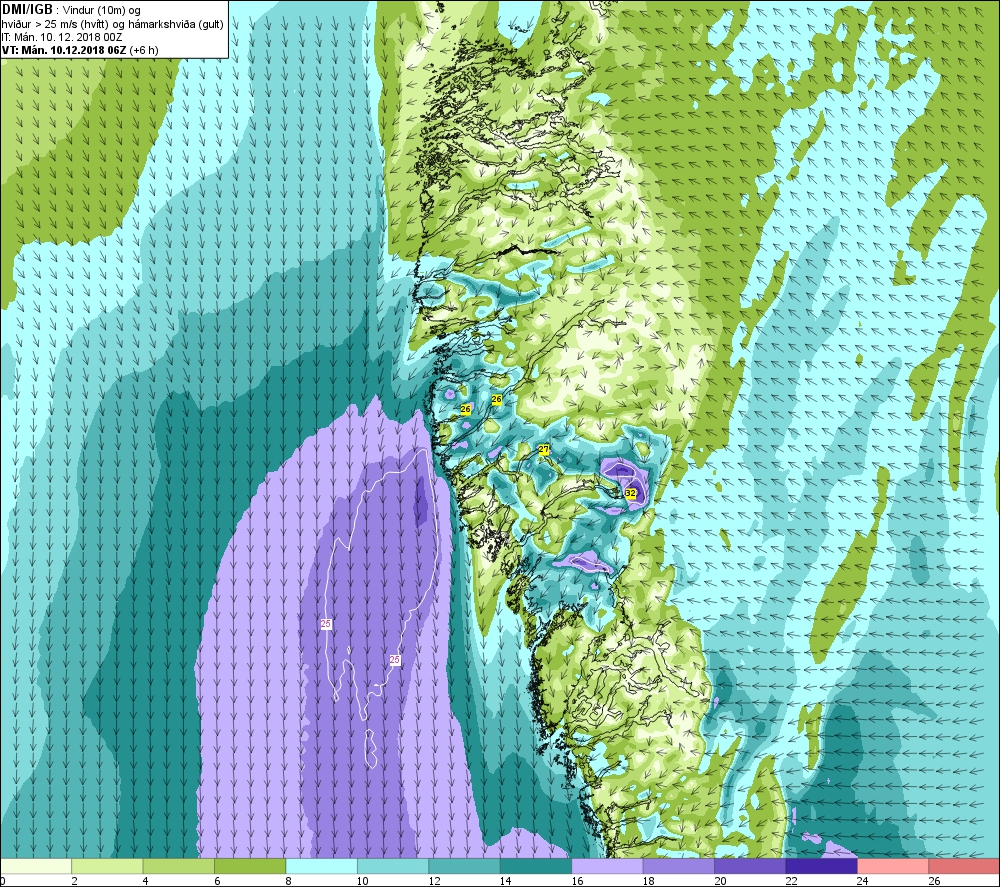This screenshot has width=1000, height=887.
Task: Click the "IT: Mán. 10. 12. 2018 00Z" line
Action: point(62,37)
